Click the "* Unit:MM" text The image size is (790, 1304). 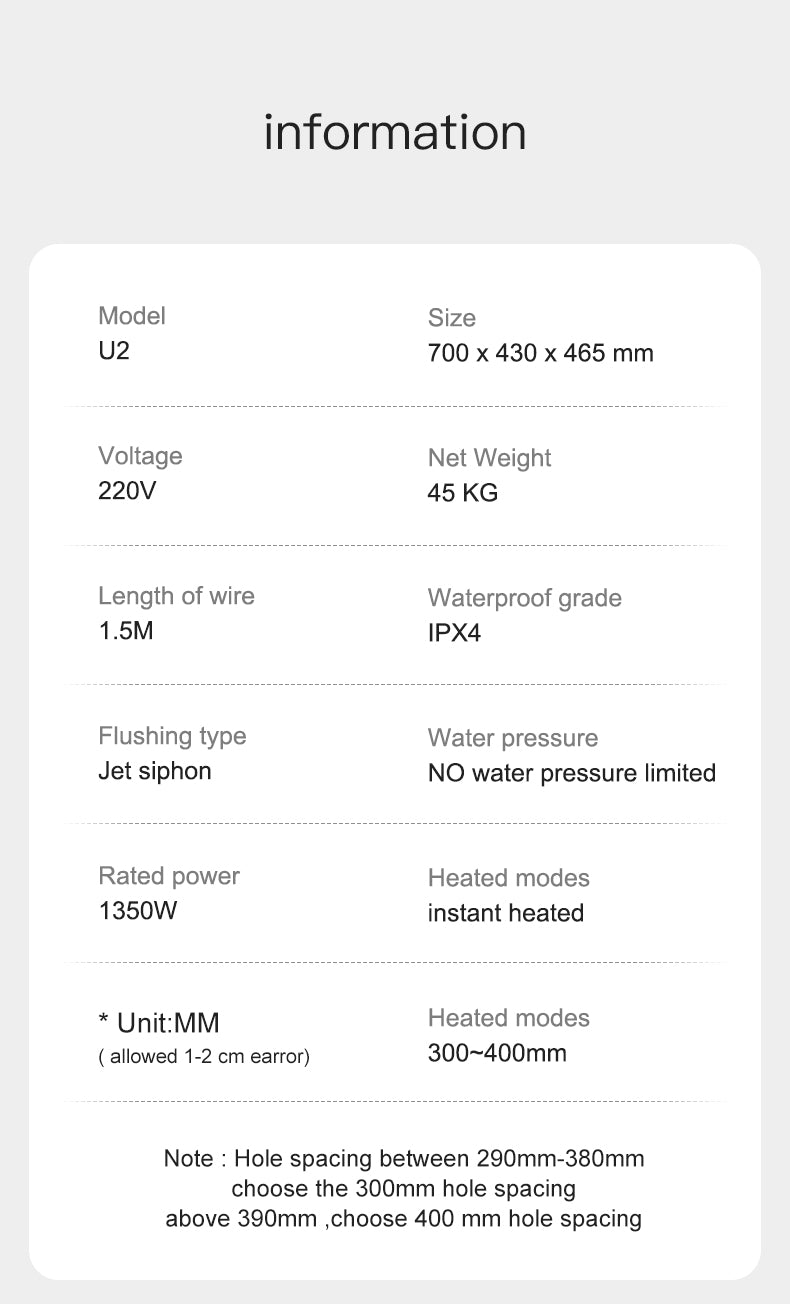(159, 1023)
